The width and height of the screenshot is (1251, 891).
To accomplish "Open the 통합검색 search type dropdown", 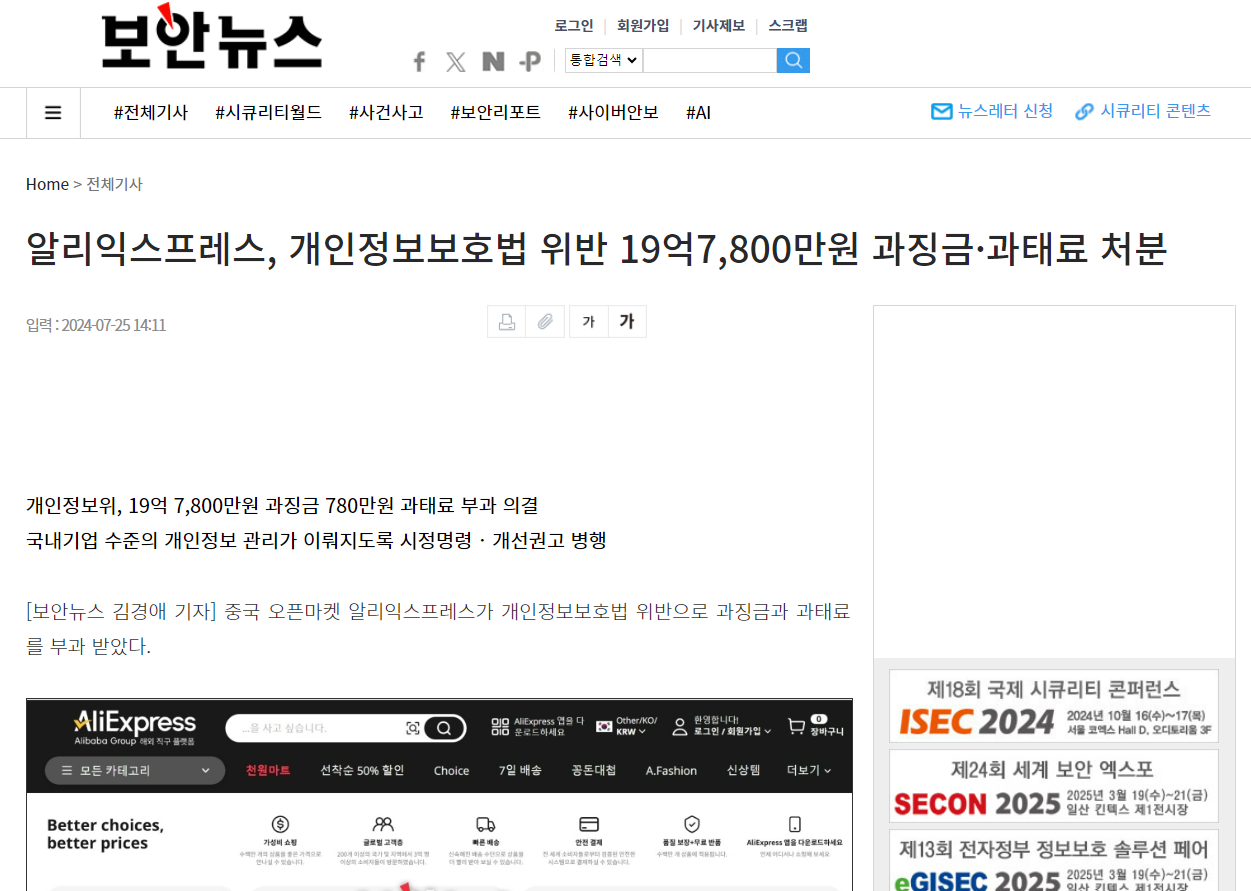I will 603,60.
